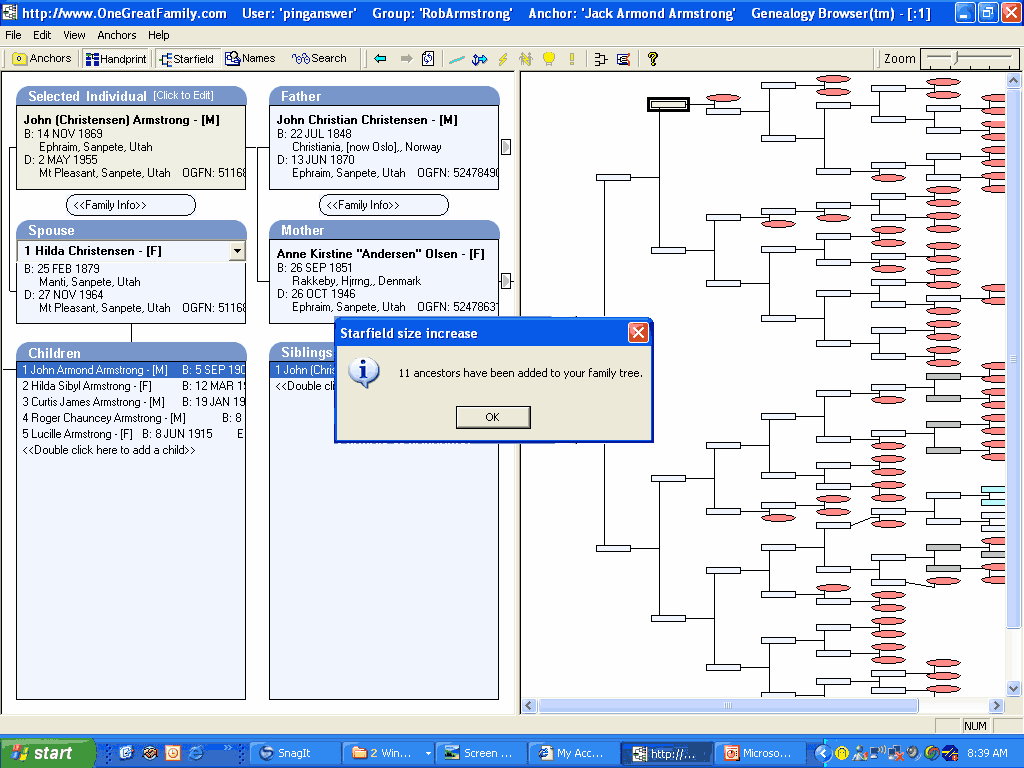The image size is (1024, 768).
Task: Close the Starfield size increase dialog
Action: pyautogui.click(x=638, y=333)
